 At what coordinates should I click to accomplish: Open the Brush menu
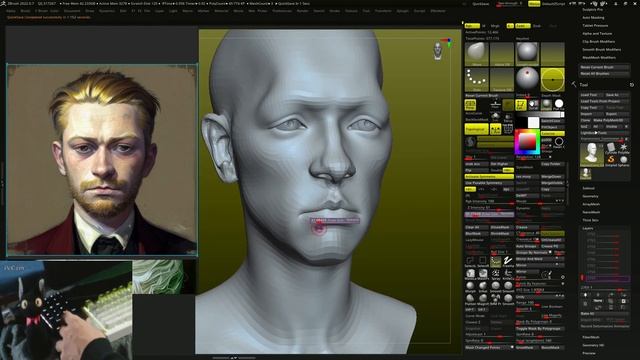point(25,11)
